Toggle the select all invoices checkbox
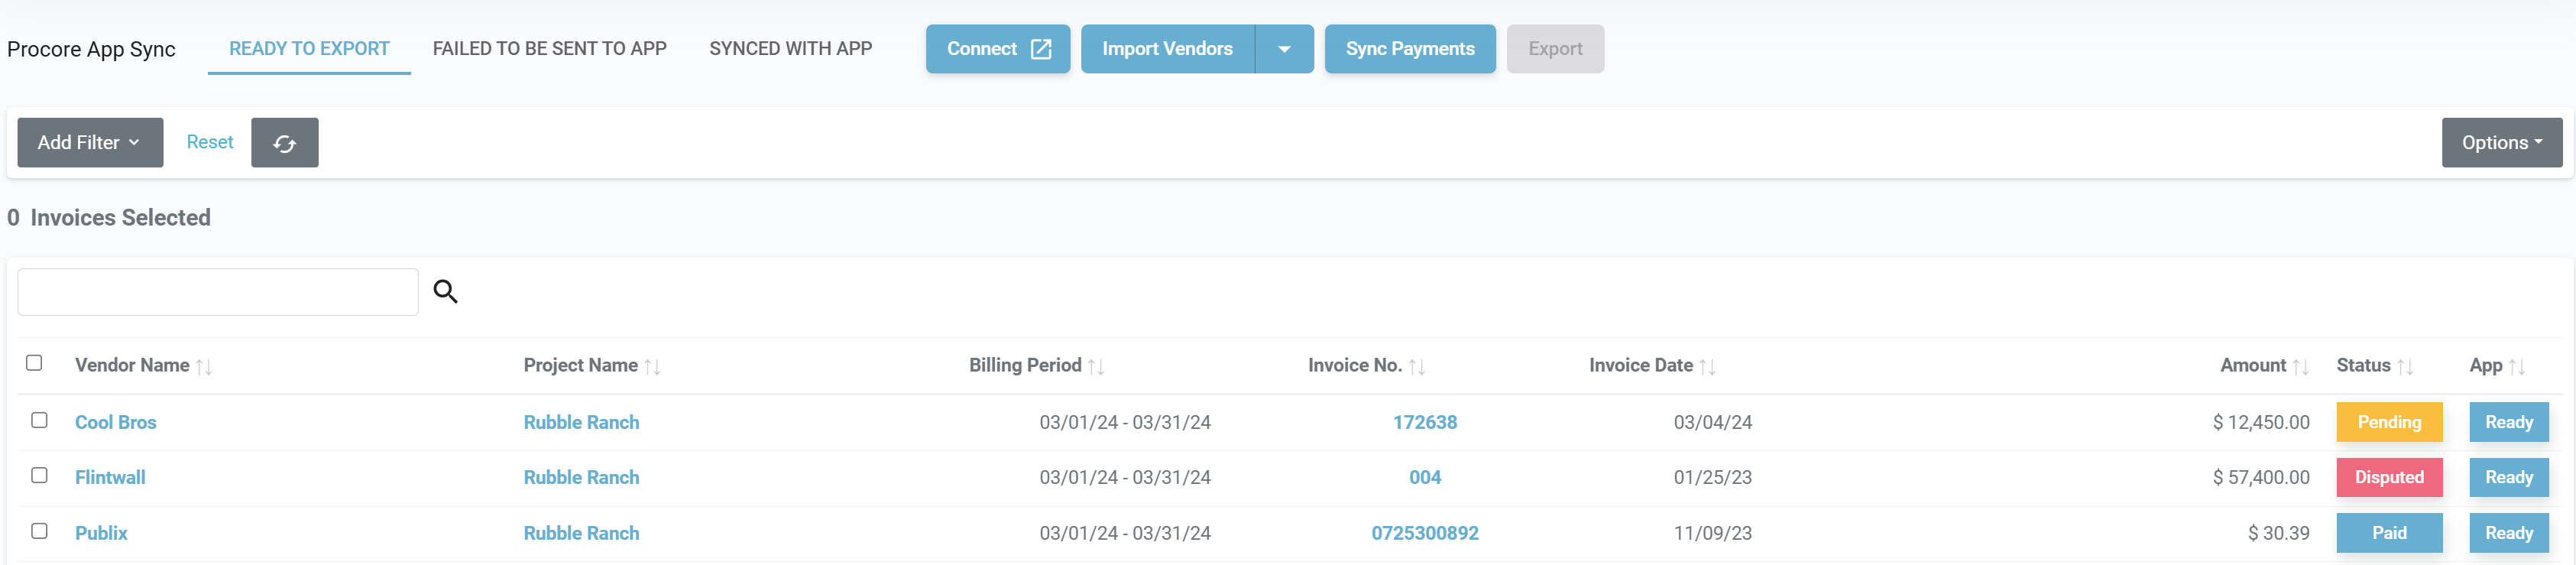Screen dimensions: 2576x565 click(34, 363)
